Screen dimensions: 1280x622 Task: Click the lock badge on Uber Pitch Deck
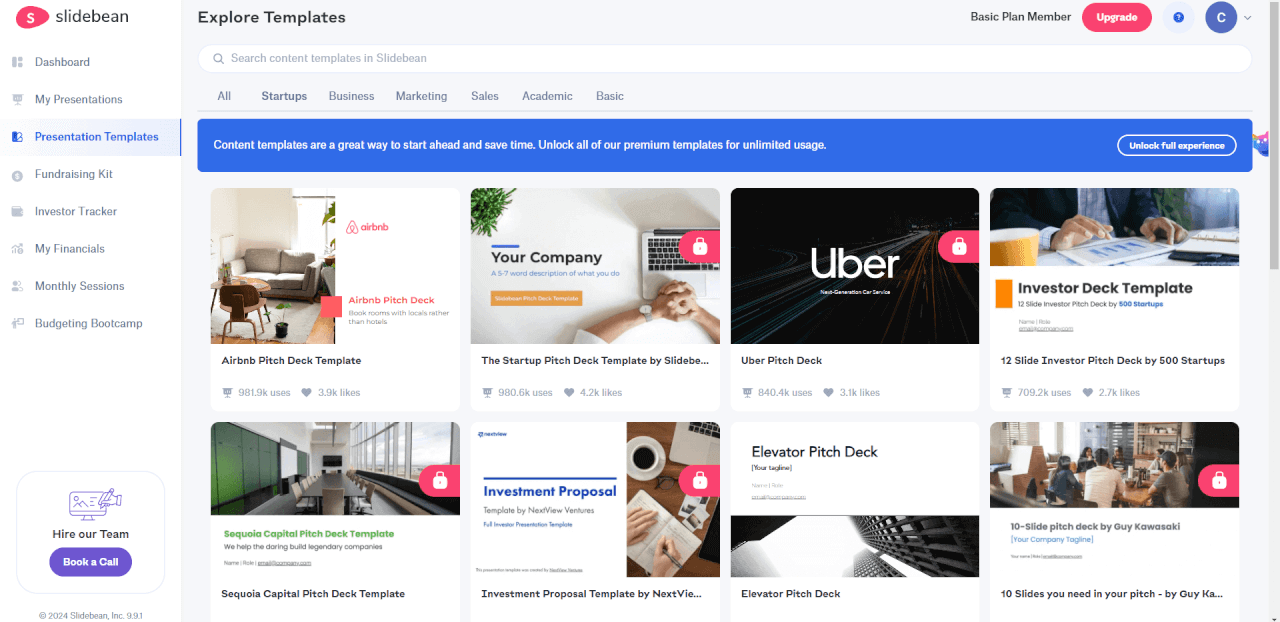(959, 246)
